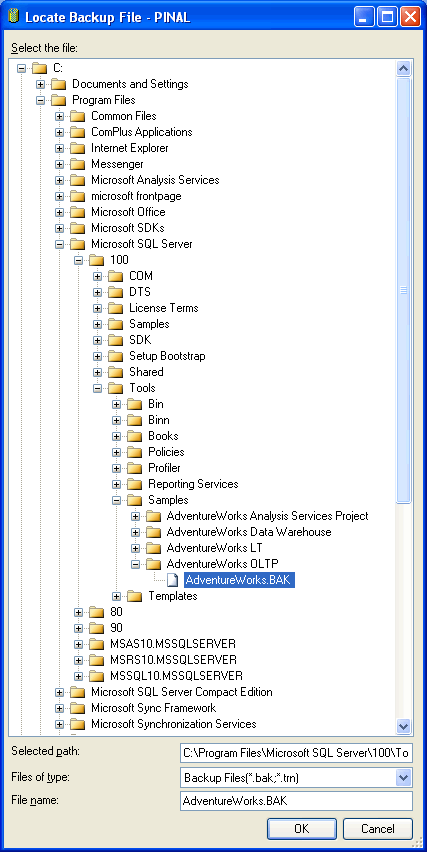Click the Selected path text field

point(296,754)
